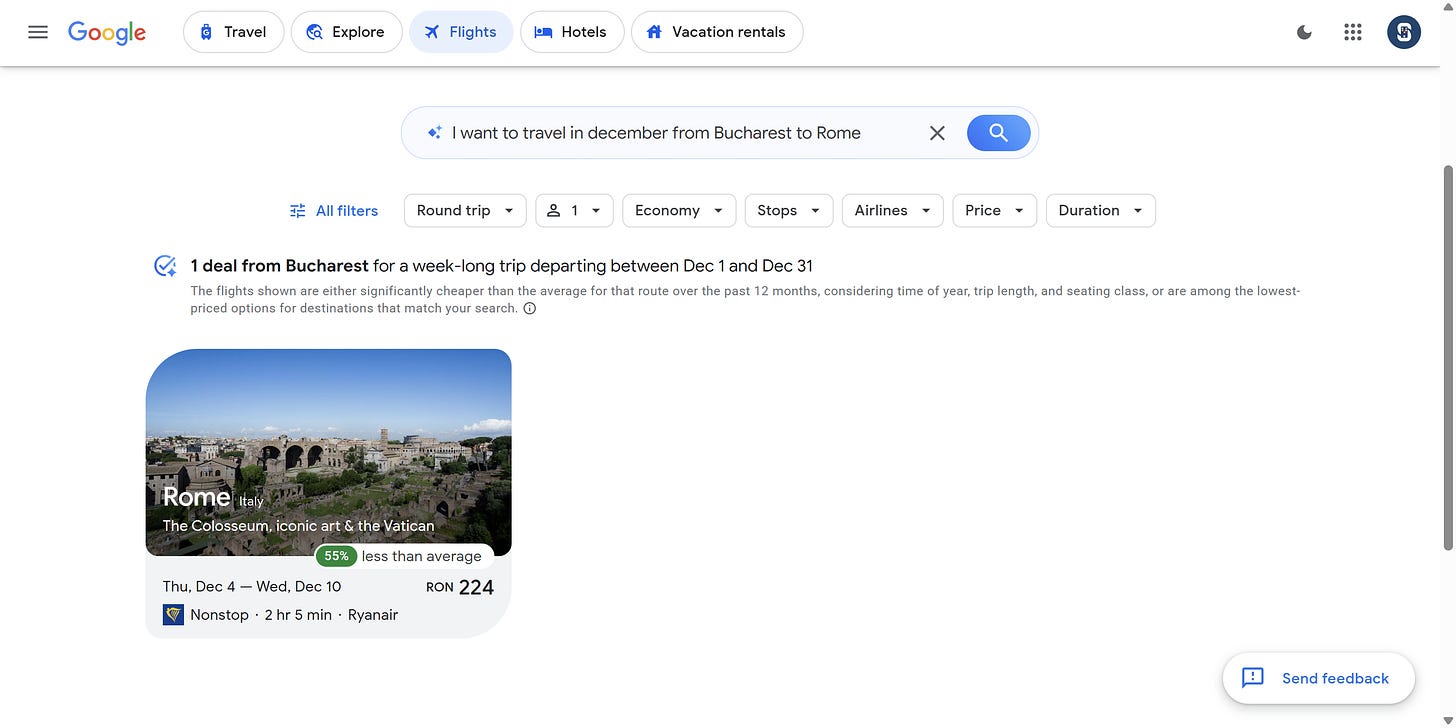Open the Rome destination photo

(329, 452)
